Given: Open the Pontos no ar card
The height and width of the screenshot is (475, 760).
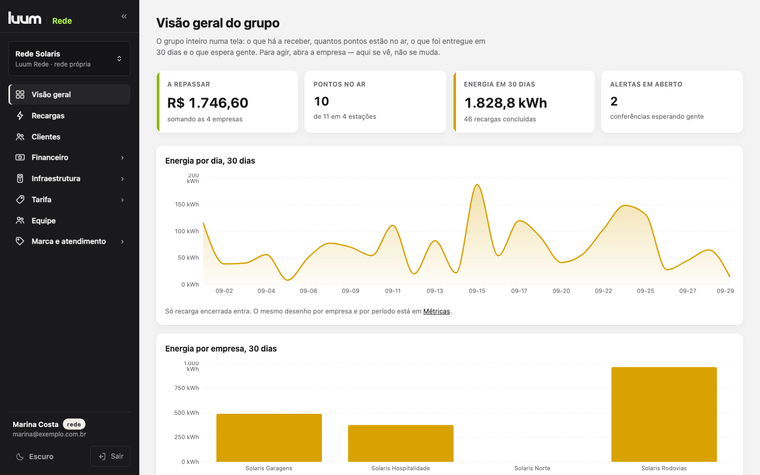Looking at the screenshot, I should tap(375, 102).
